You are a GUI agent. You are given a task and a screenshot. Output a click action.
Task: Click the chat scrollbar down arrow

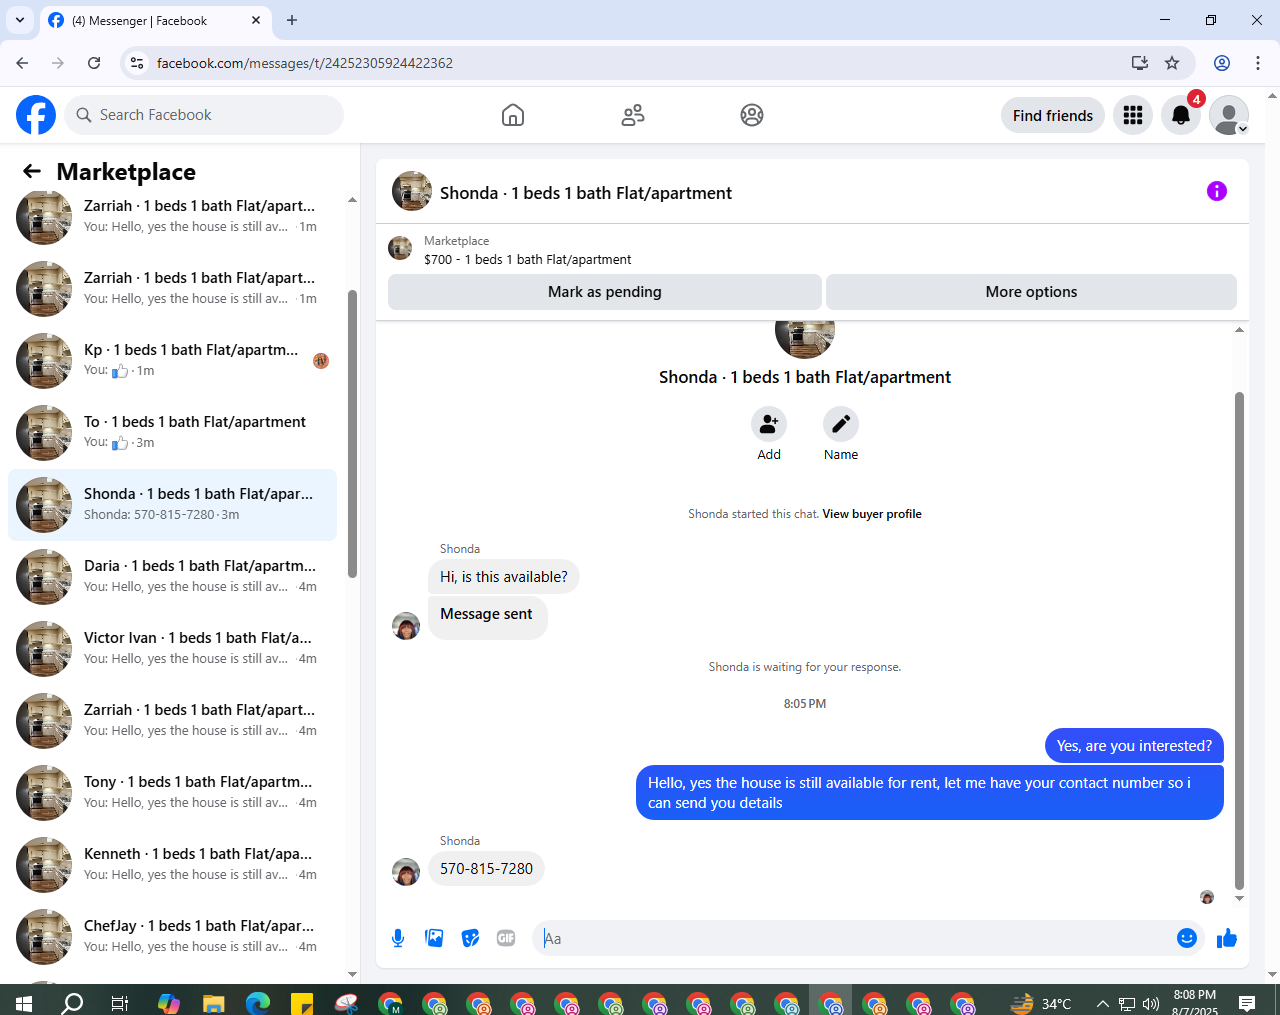1240,898
